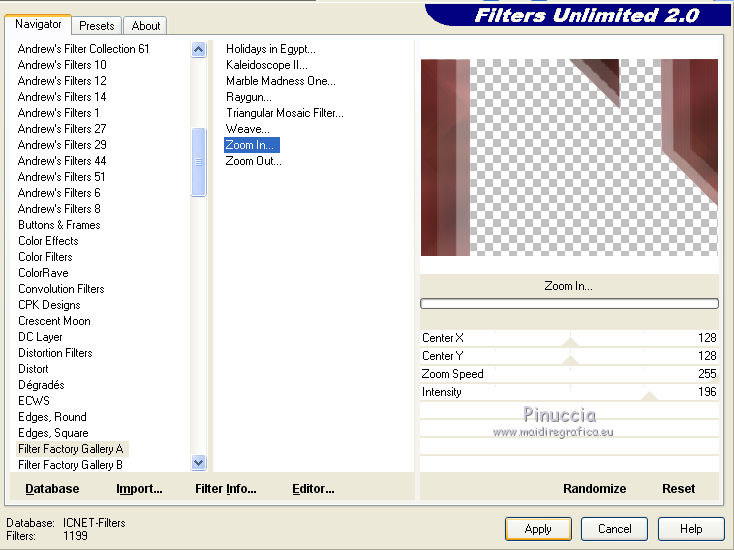Screen dimensions: 734x550
Task: Select Andrew's Filters 29 category
Action: [62, 145]
